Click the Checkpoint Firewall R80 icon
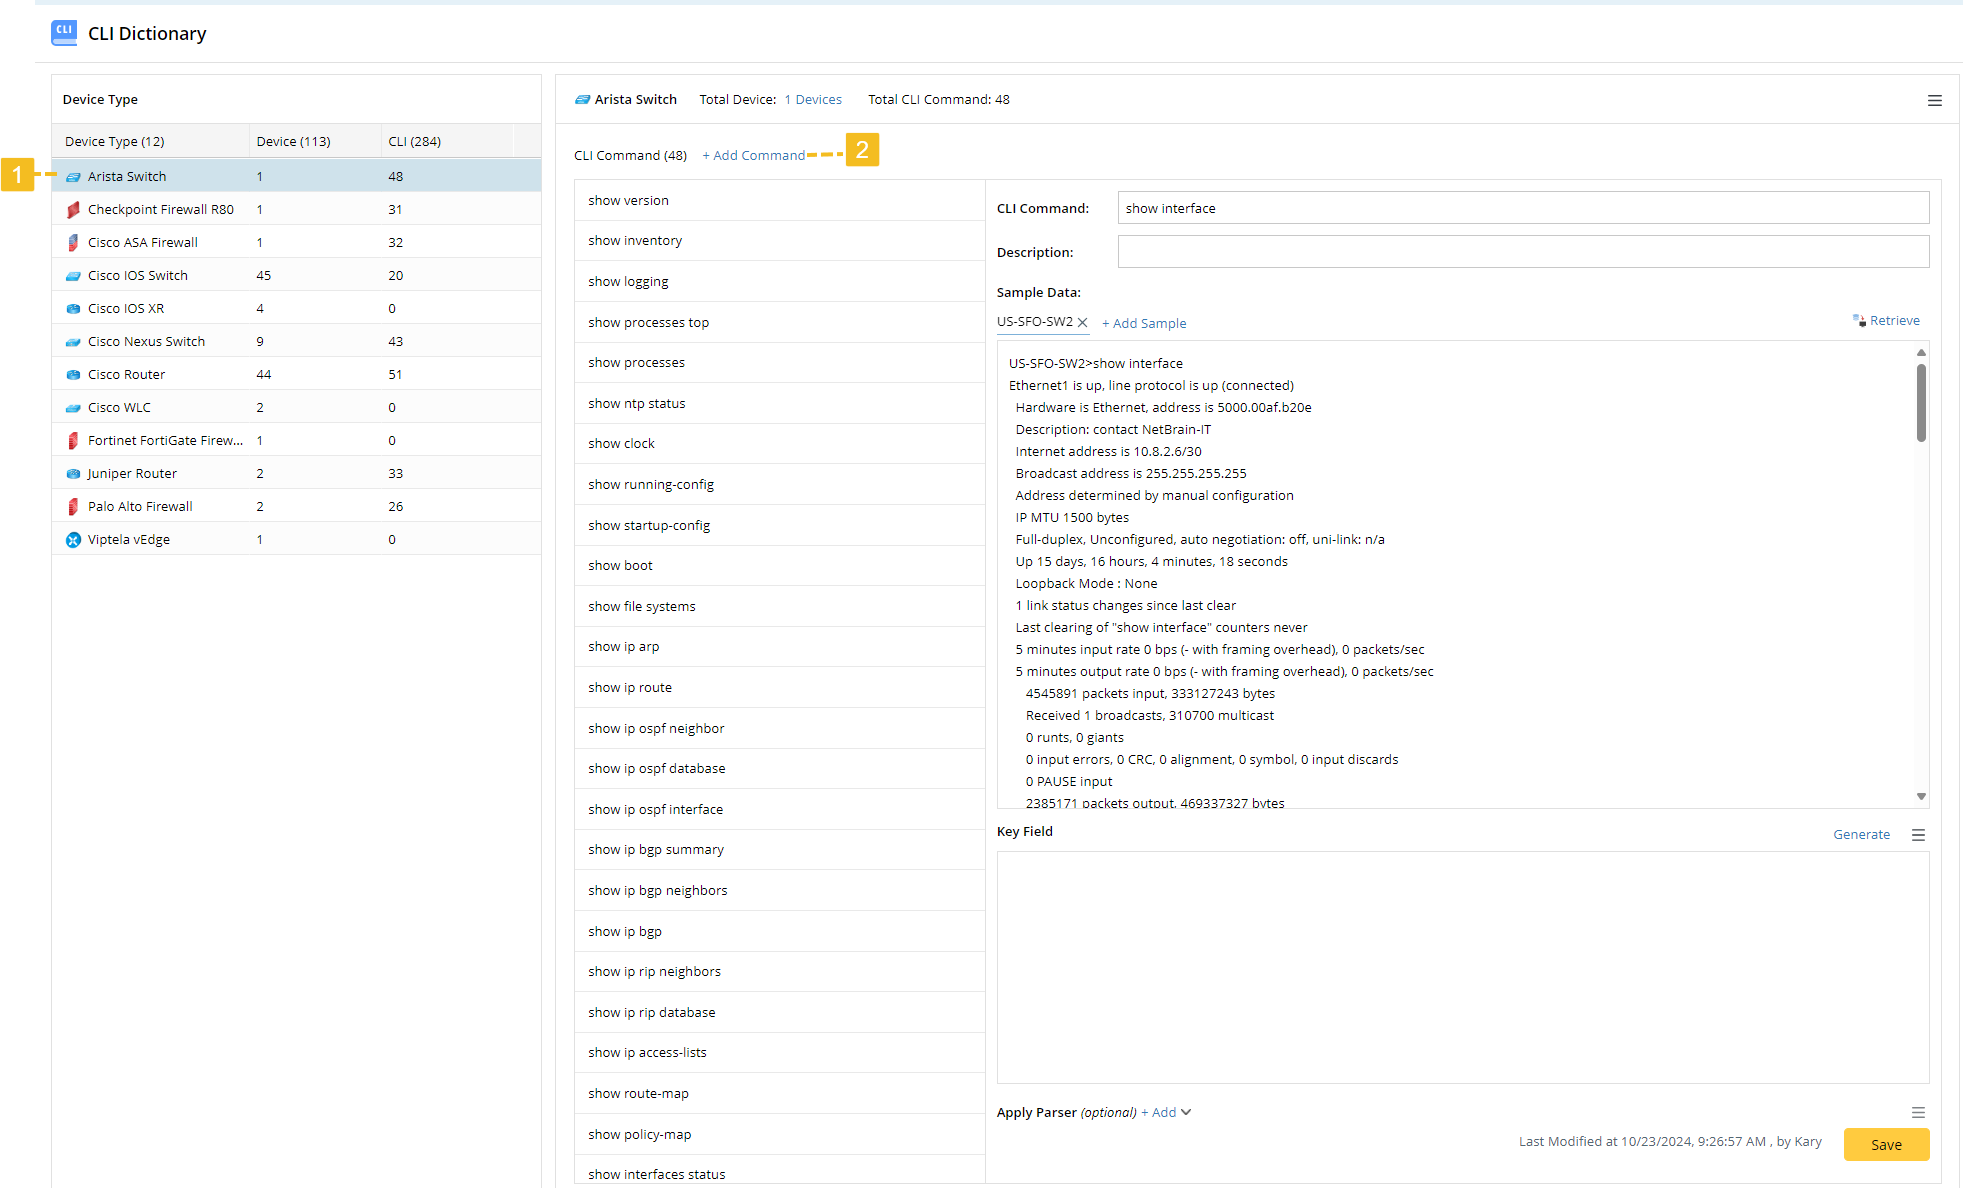1963x1188 pixels. [x=73, y=210]
